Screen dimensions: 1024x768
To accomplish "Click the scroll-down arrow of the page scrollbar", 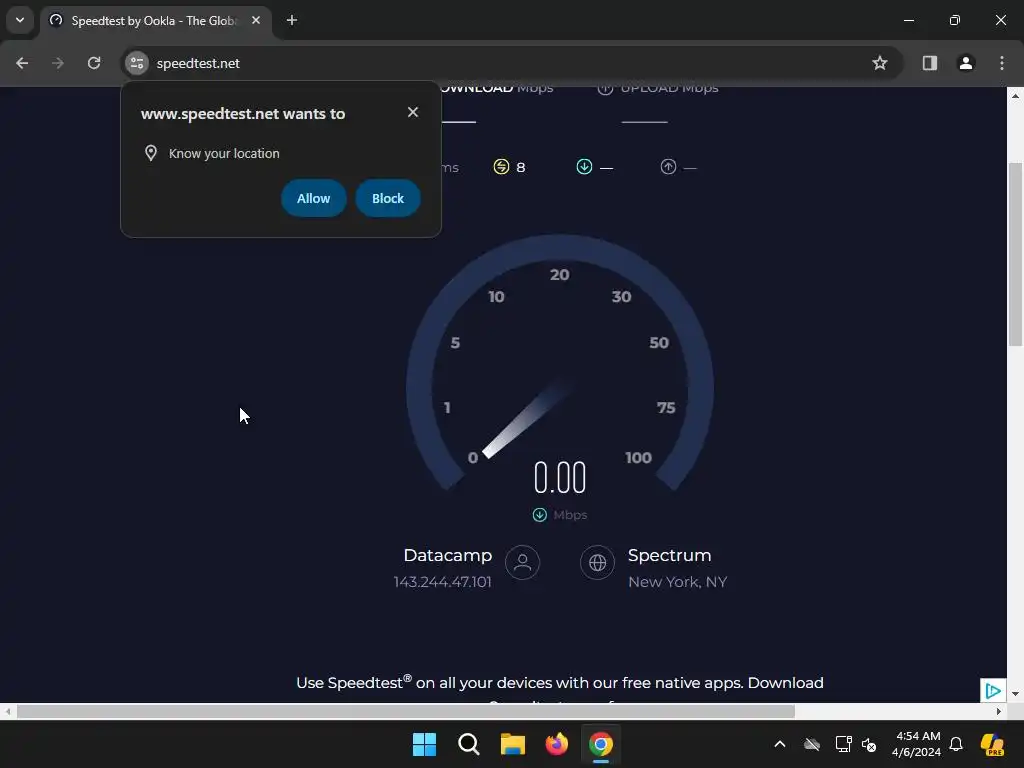I will [x=1015, y=694].
